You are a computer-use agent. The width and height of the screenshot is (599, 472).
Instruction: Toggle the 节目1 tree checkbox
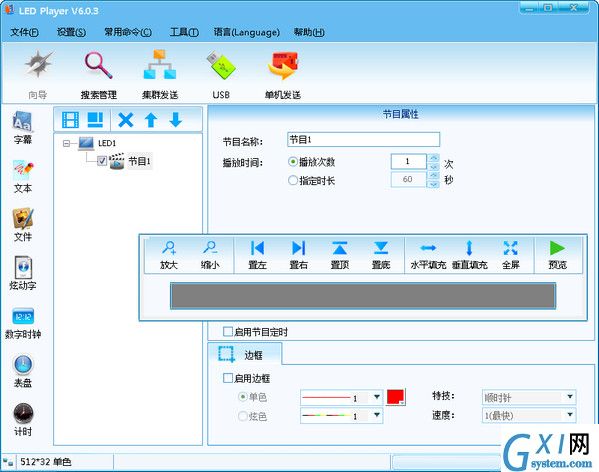coord(102,161)
